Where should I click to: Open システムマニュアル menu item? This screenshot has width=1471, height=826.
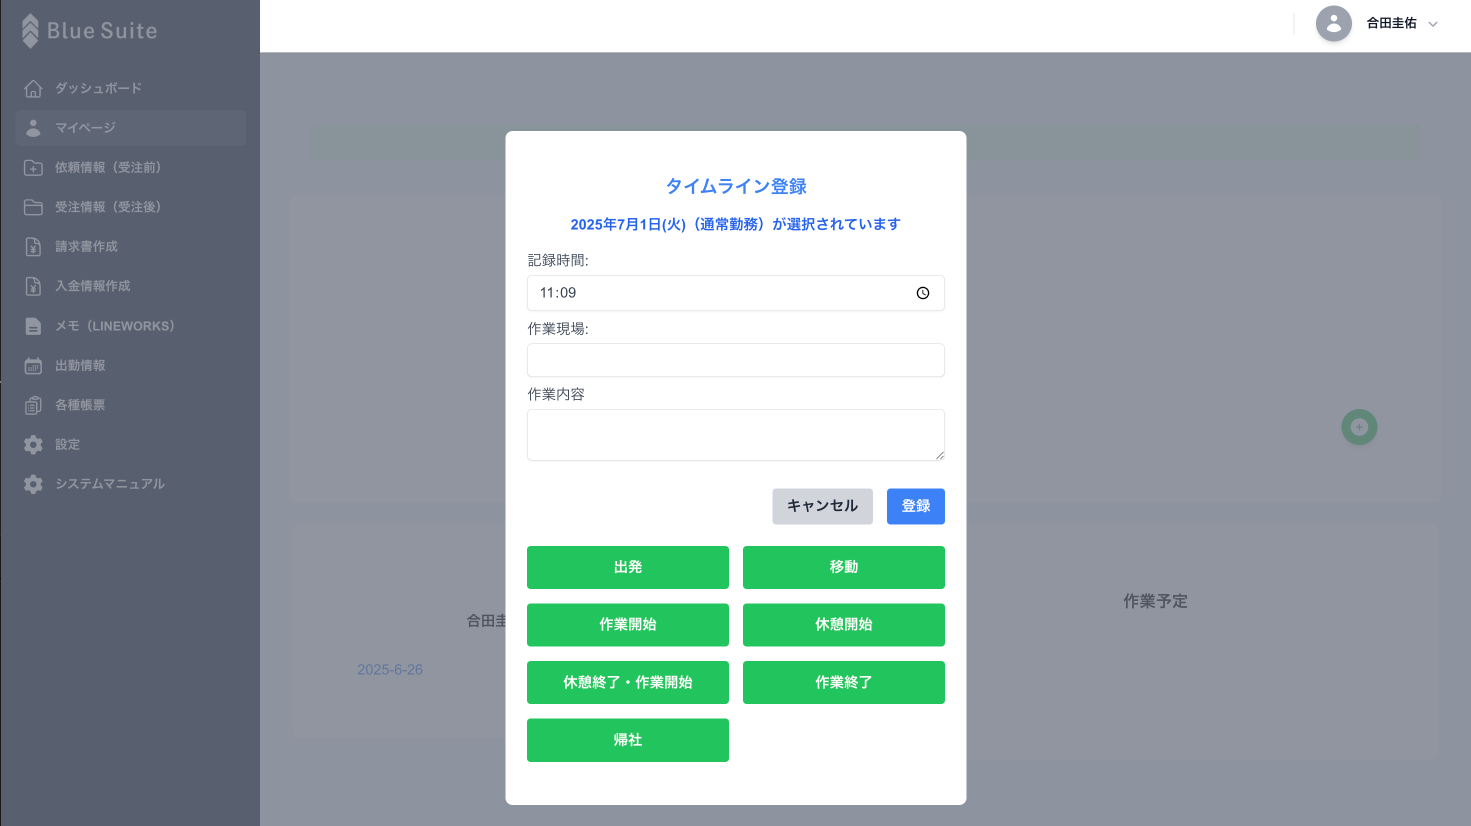131,484
